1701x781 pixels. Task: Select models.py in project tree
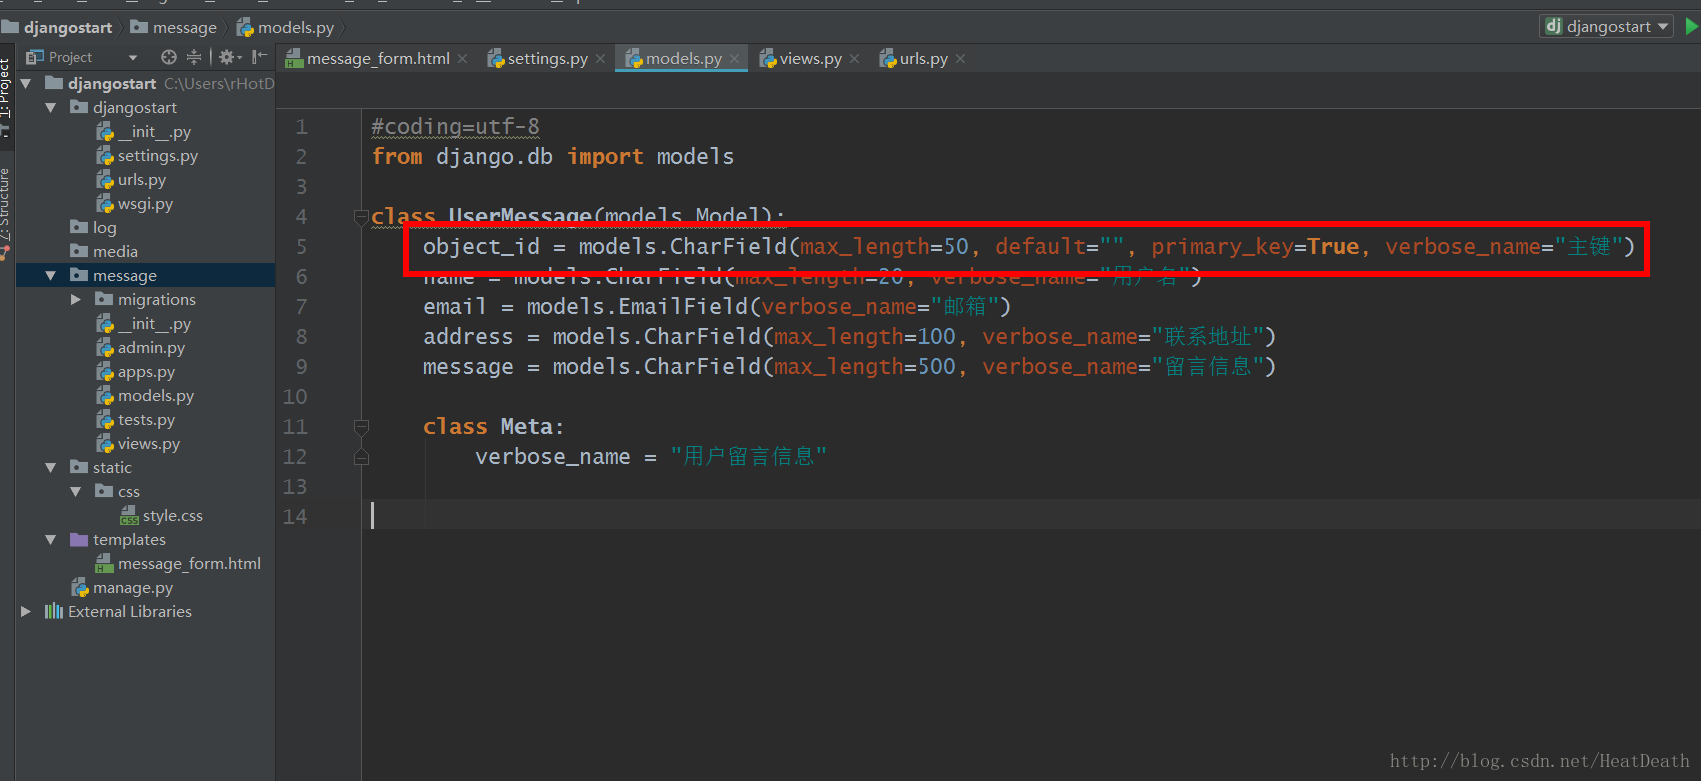coord(146,395)
